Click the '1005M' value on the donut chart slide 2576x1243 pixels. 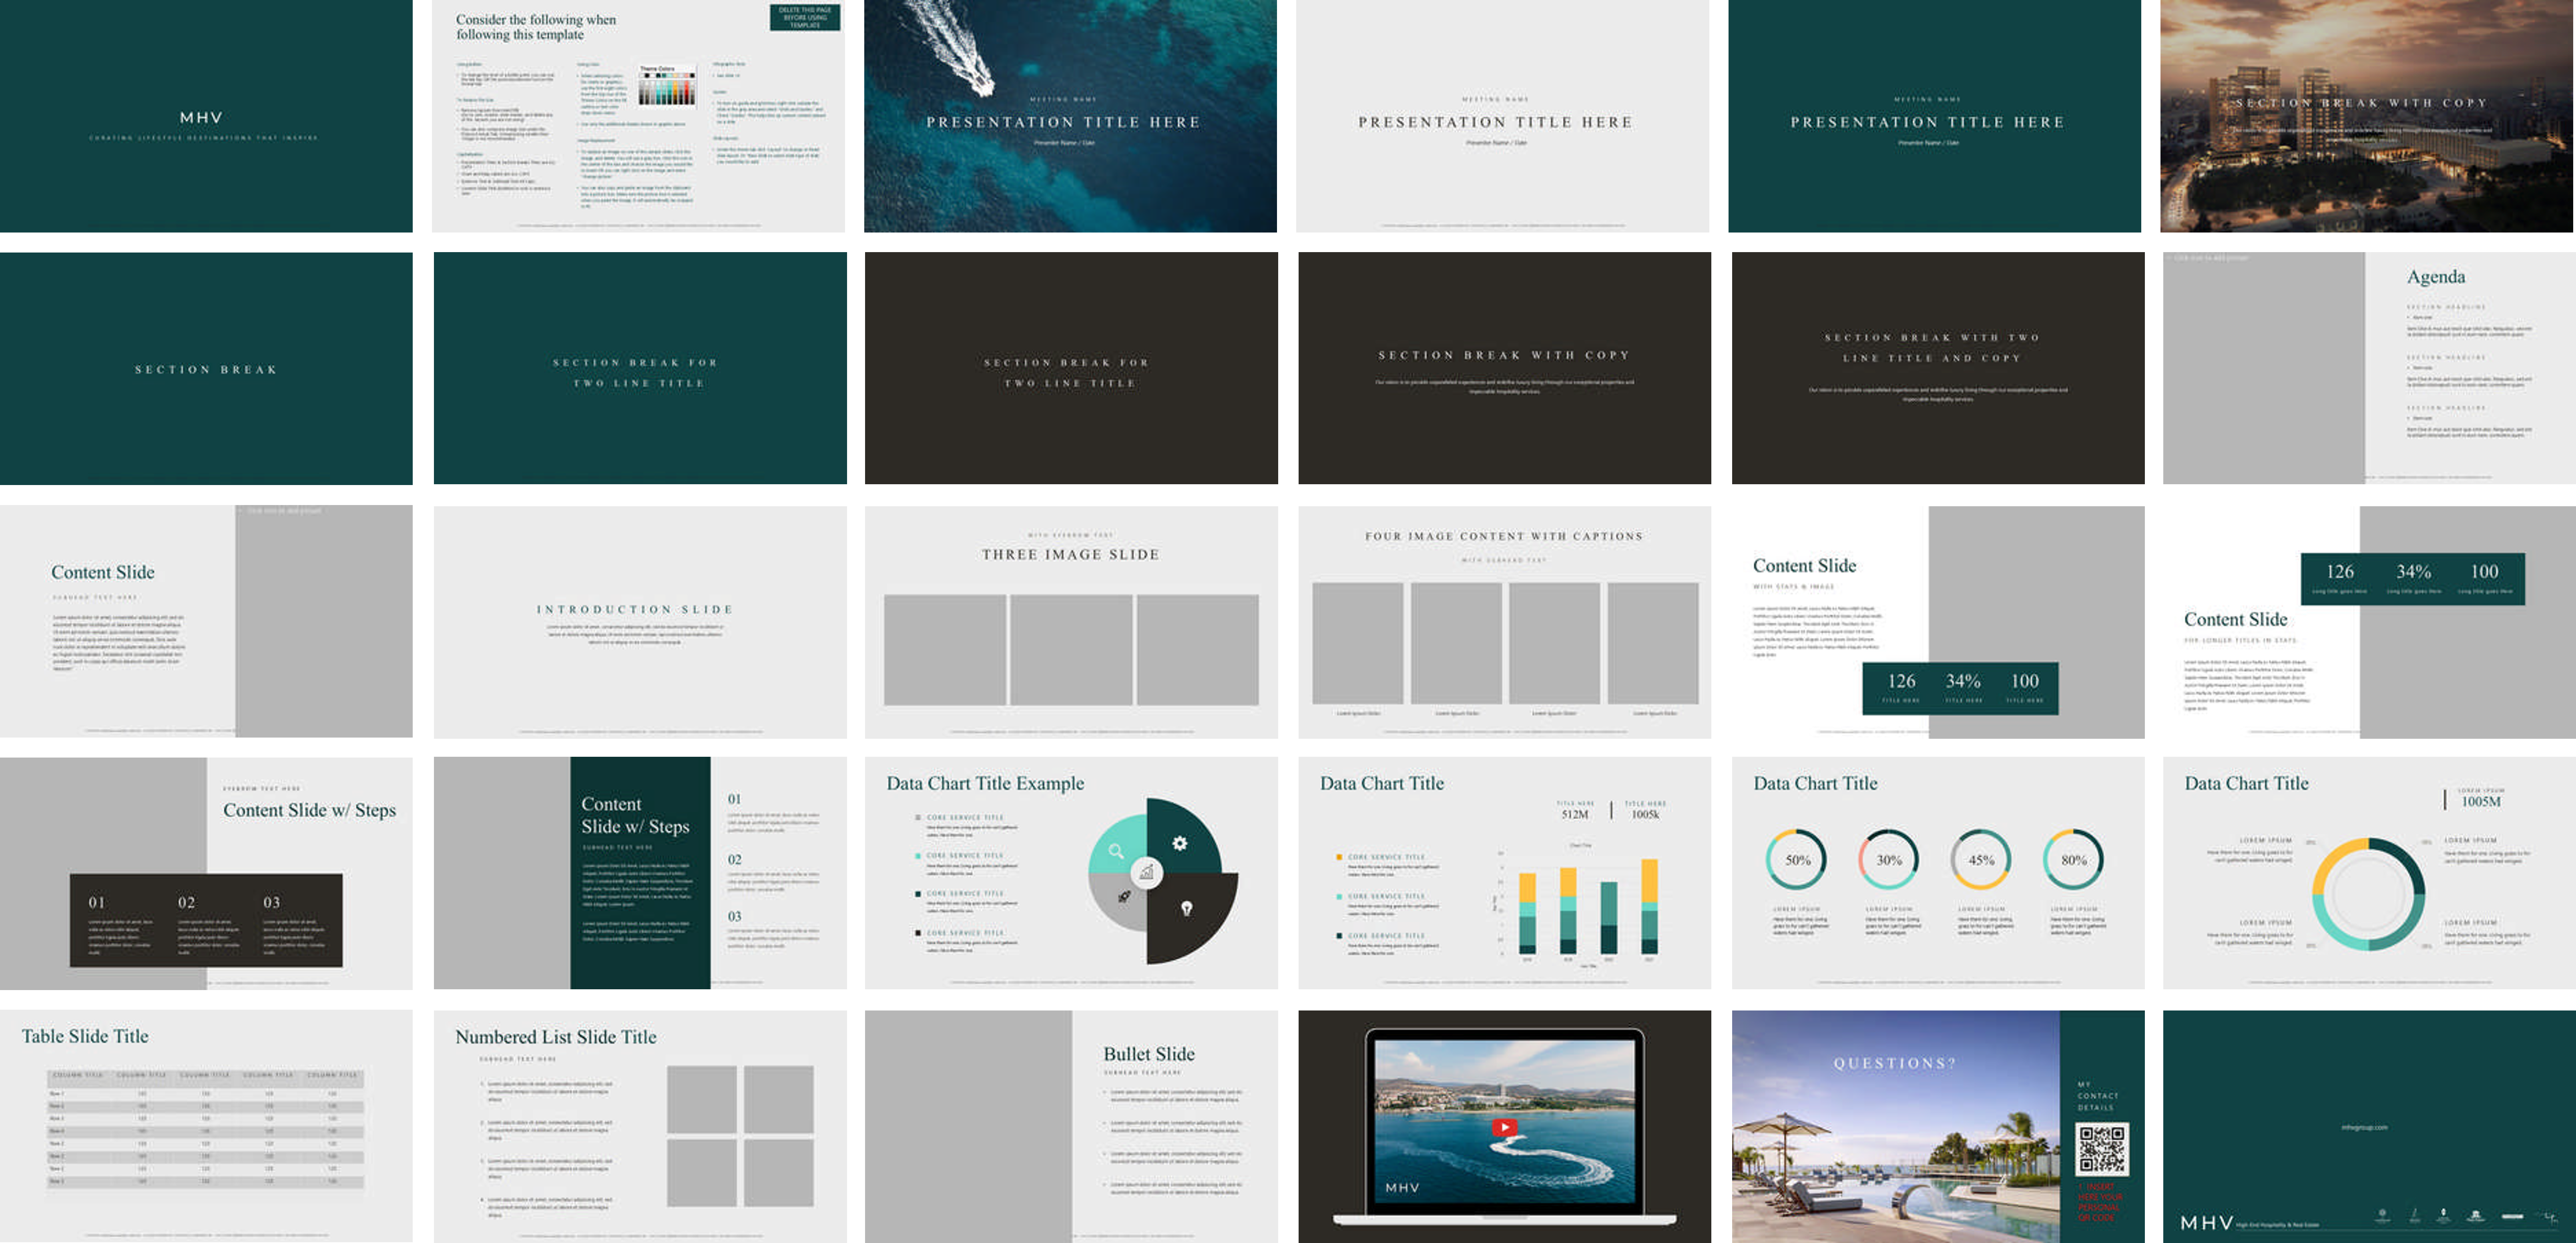(x=2481, y=801)
